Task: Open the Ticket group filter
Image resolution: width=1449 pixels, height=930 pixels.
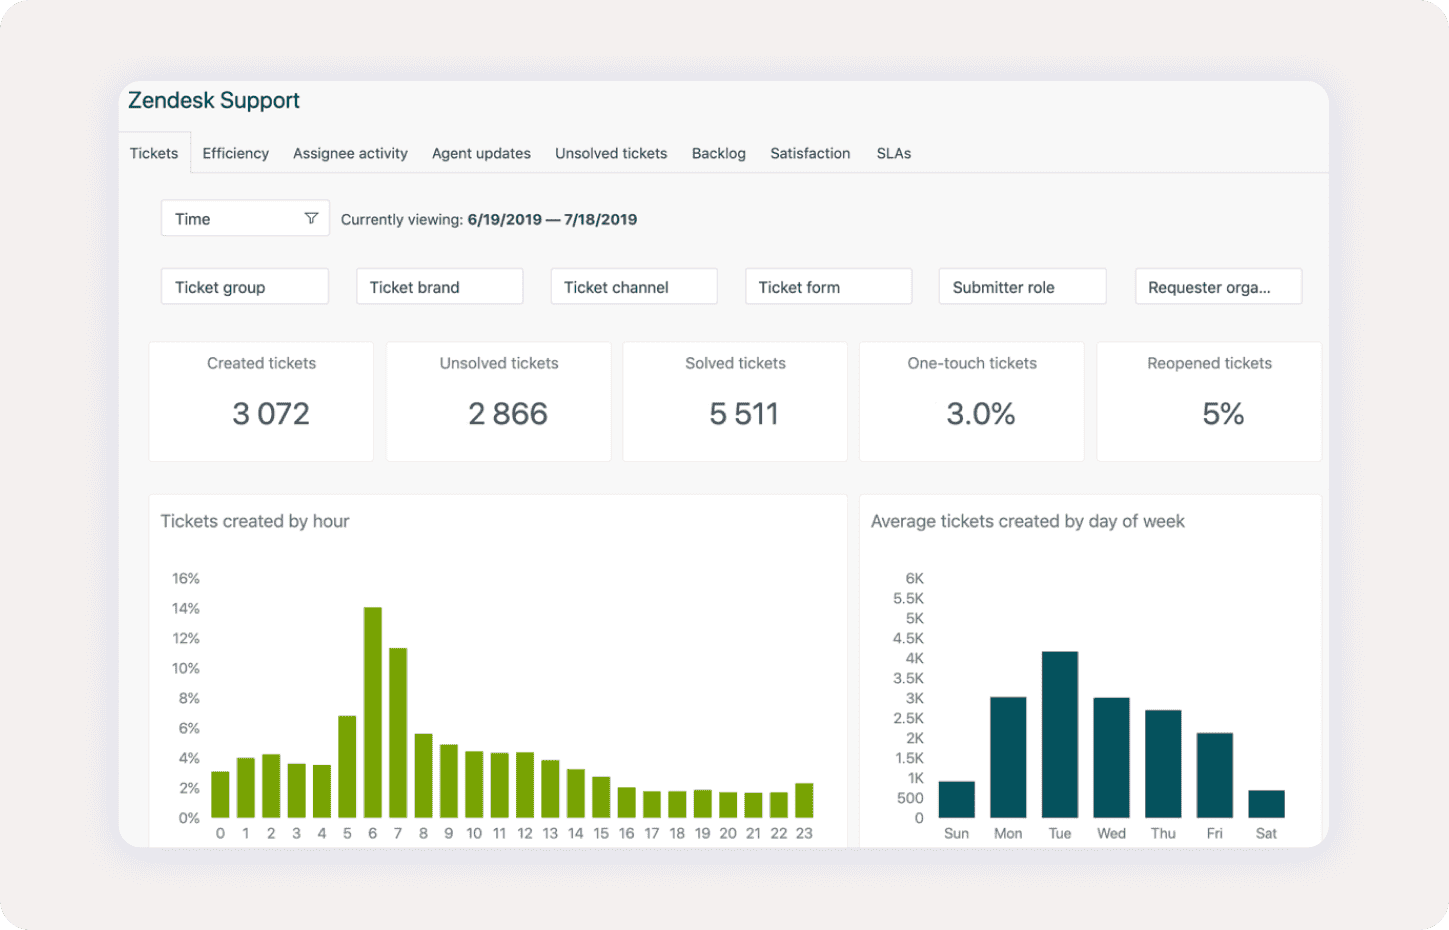Action: click(x=245, y=286)
